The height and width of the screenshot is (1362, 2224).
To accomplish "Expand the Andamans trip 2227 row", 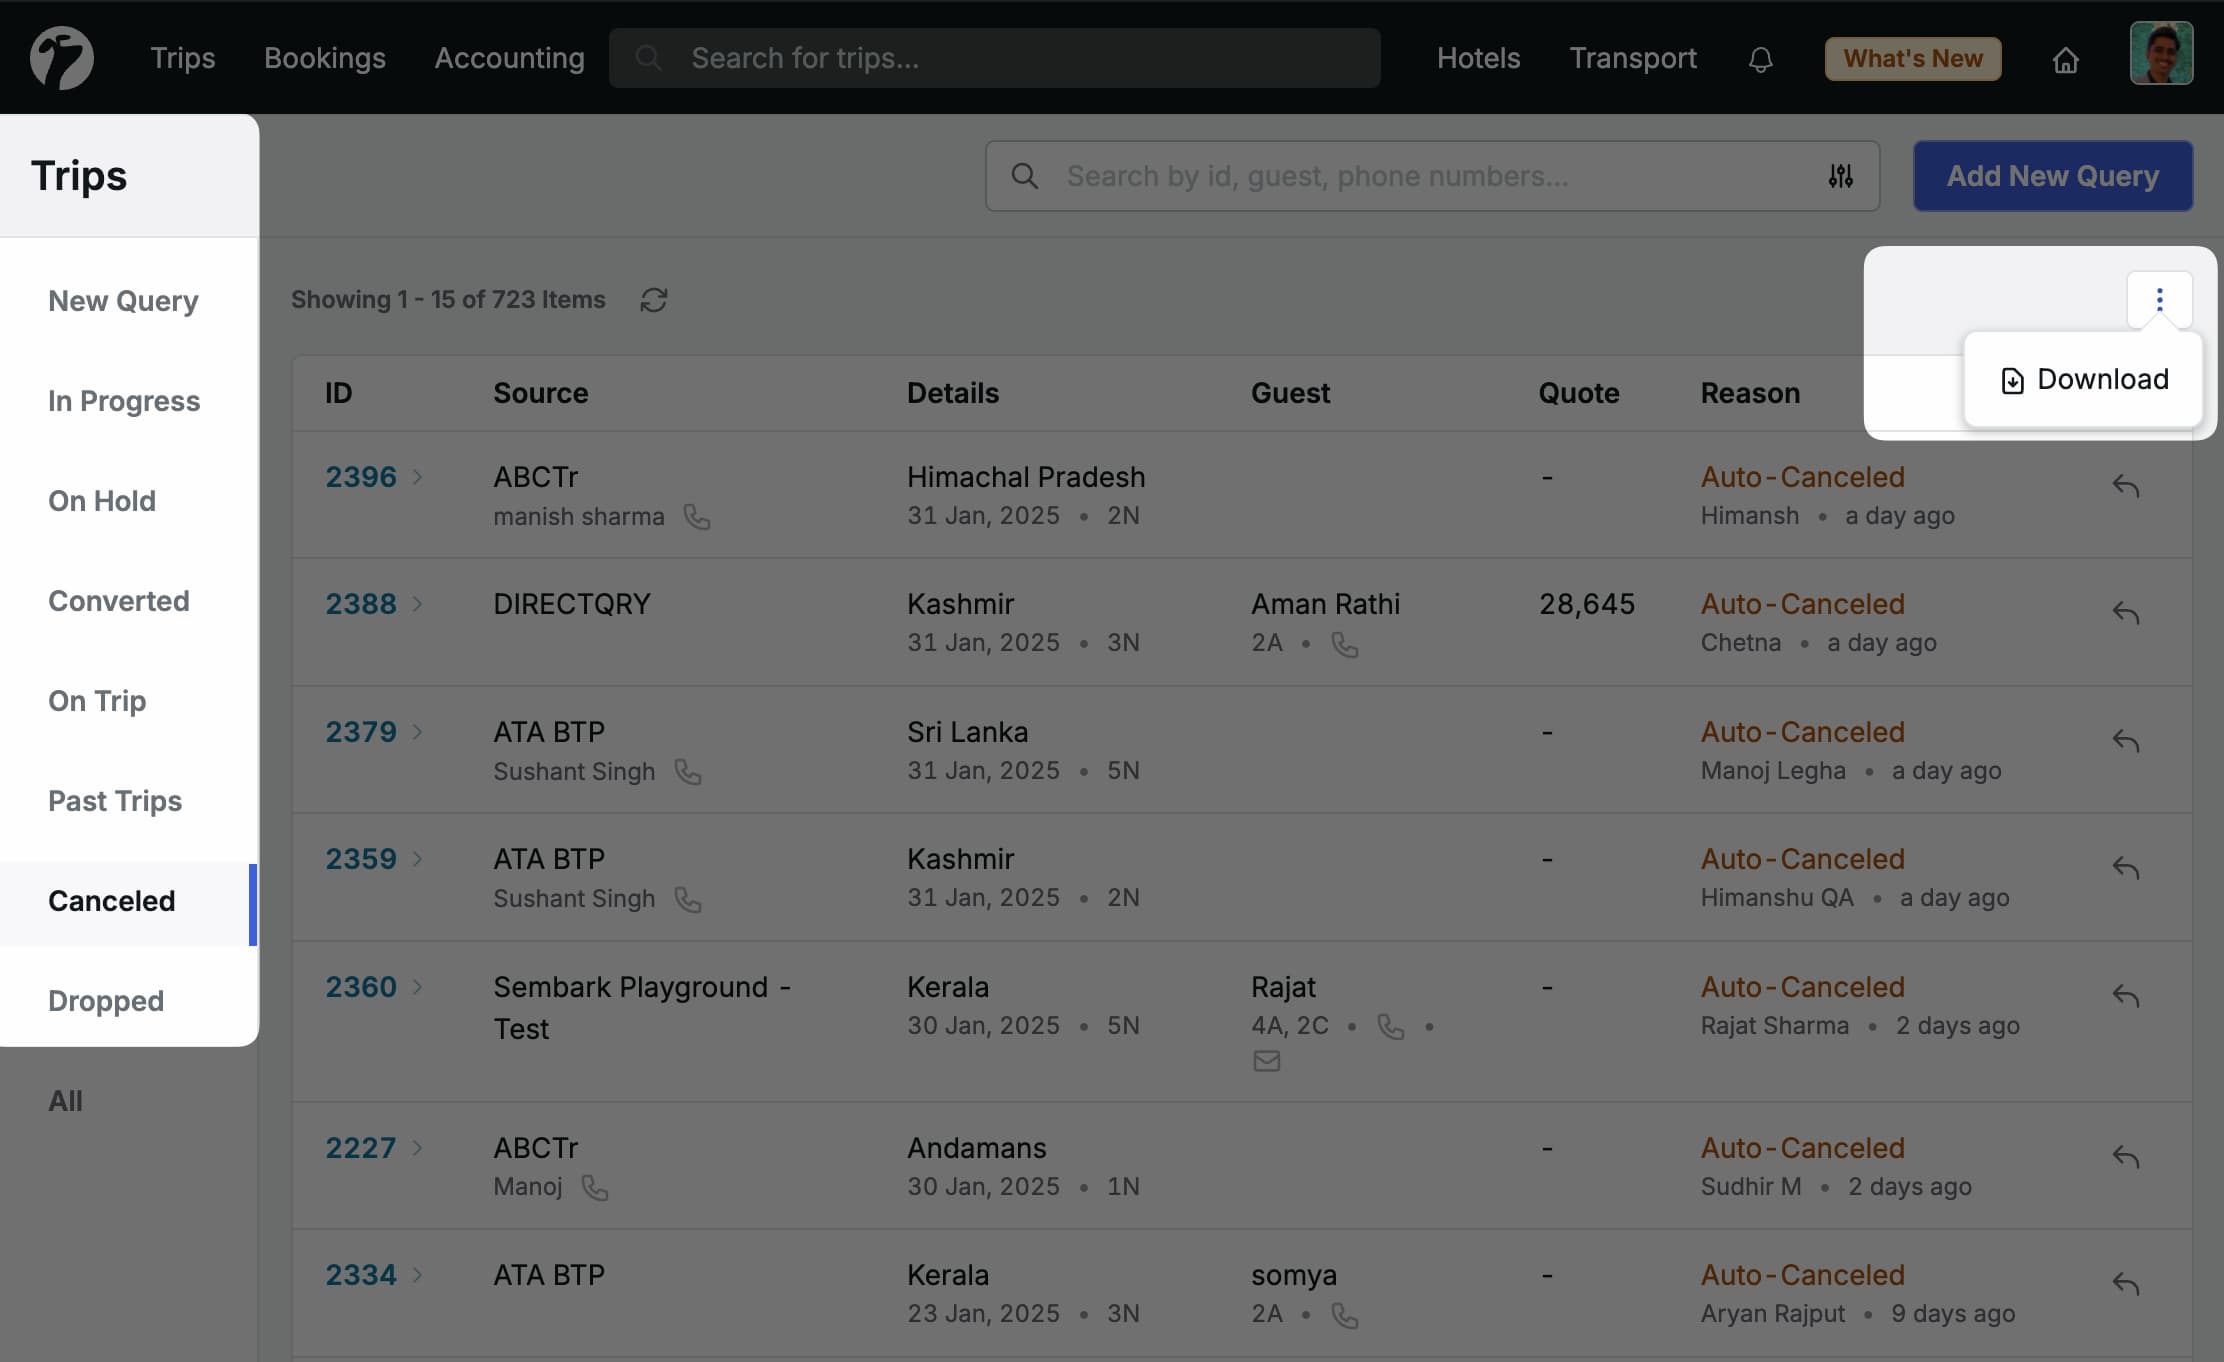I will coord(419,1148).
